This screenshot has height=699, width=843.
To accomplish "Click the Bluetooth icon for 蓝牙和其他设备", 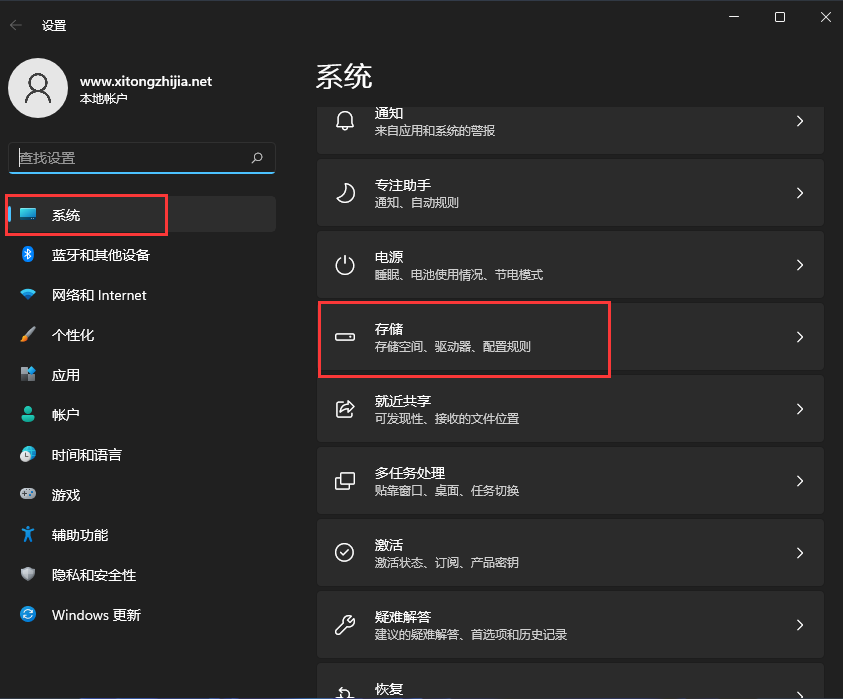I will [x=25, y=255].
